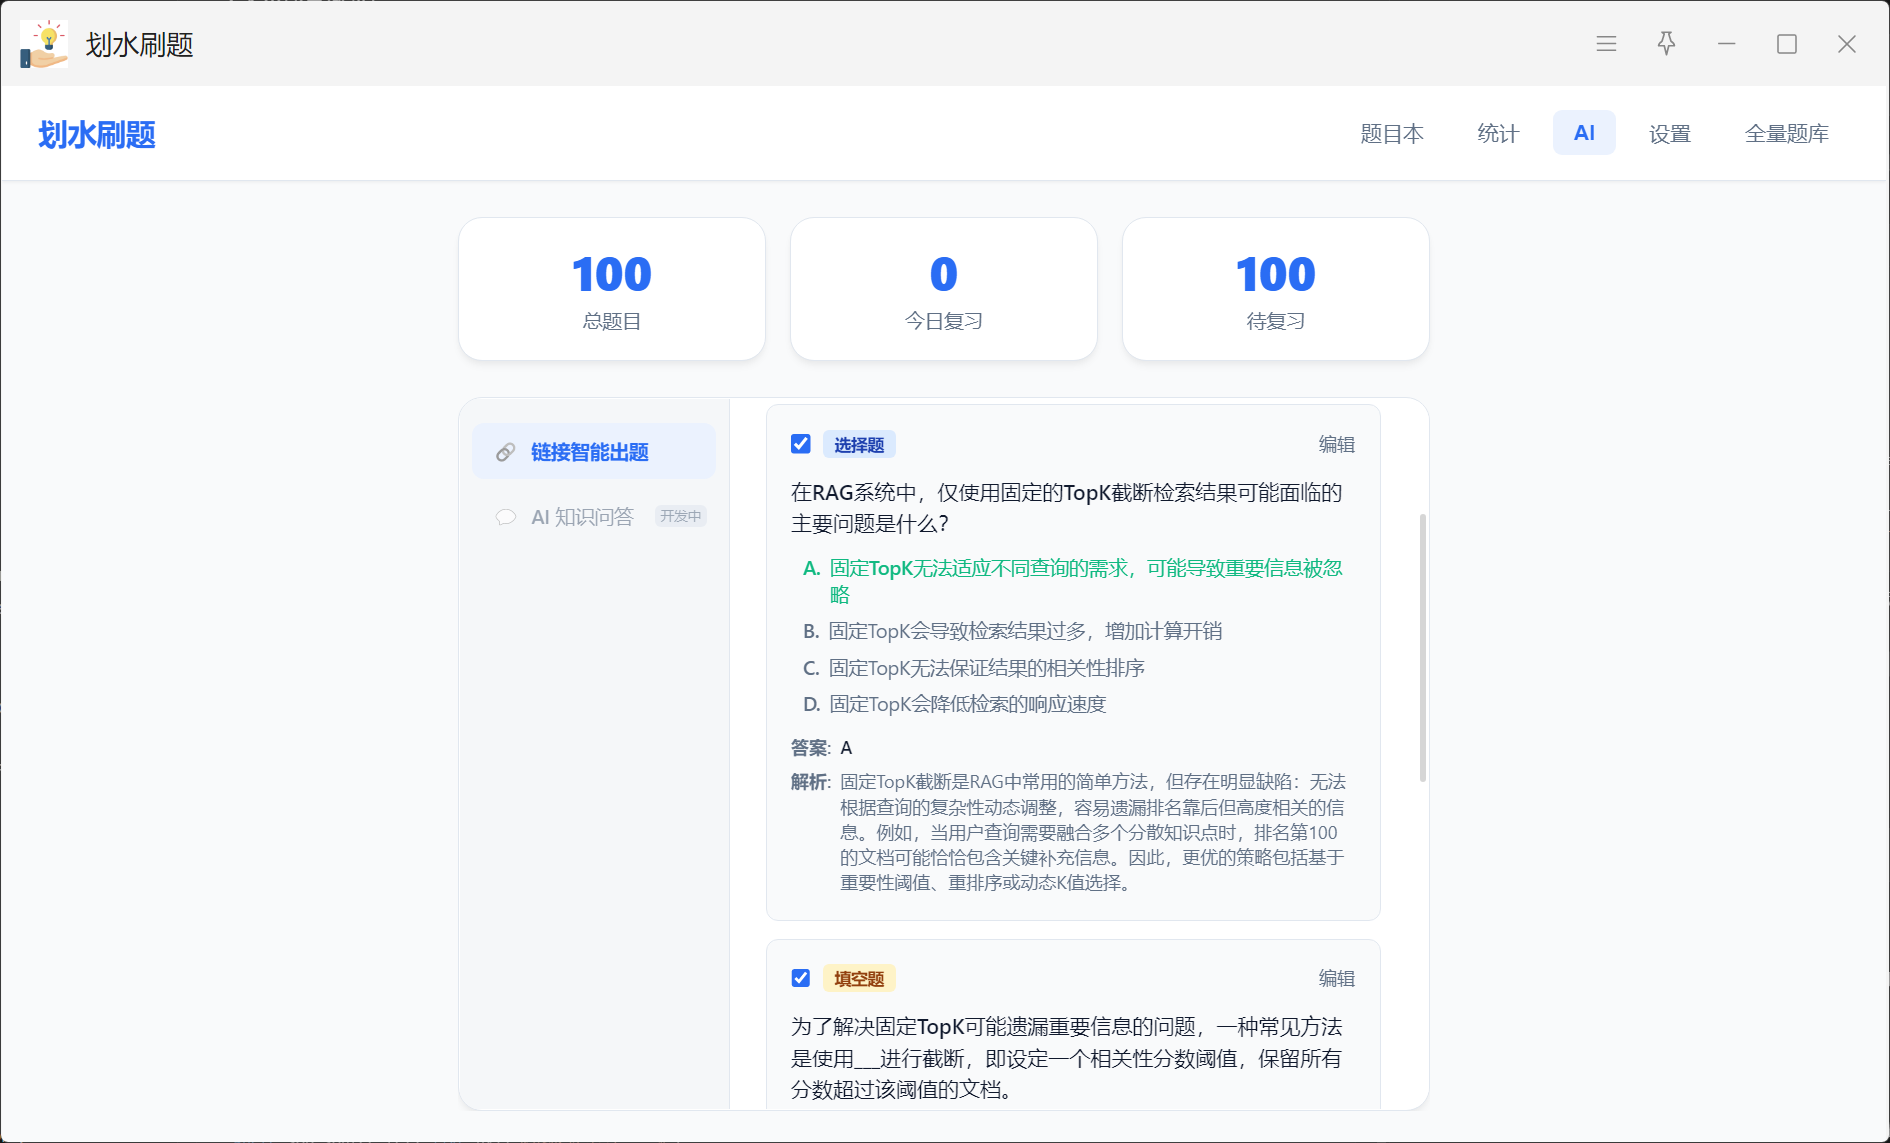The height and width of the screenshot is (1143, 1890).
Task: Select the AI tab
Action: click(x=1584, y=133)
